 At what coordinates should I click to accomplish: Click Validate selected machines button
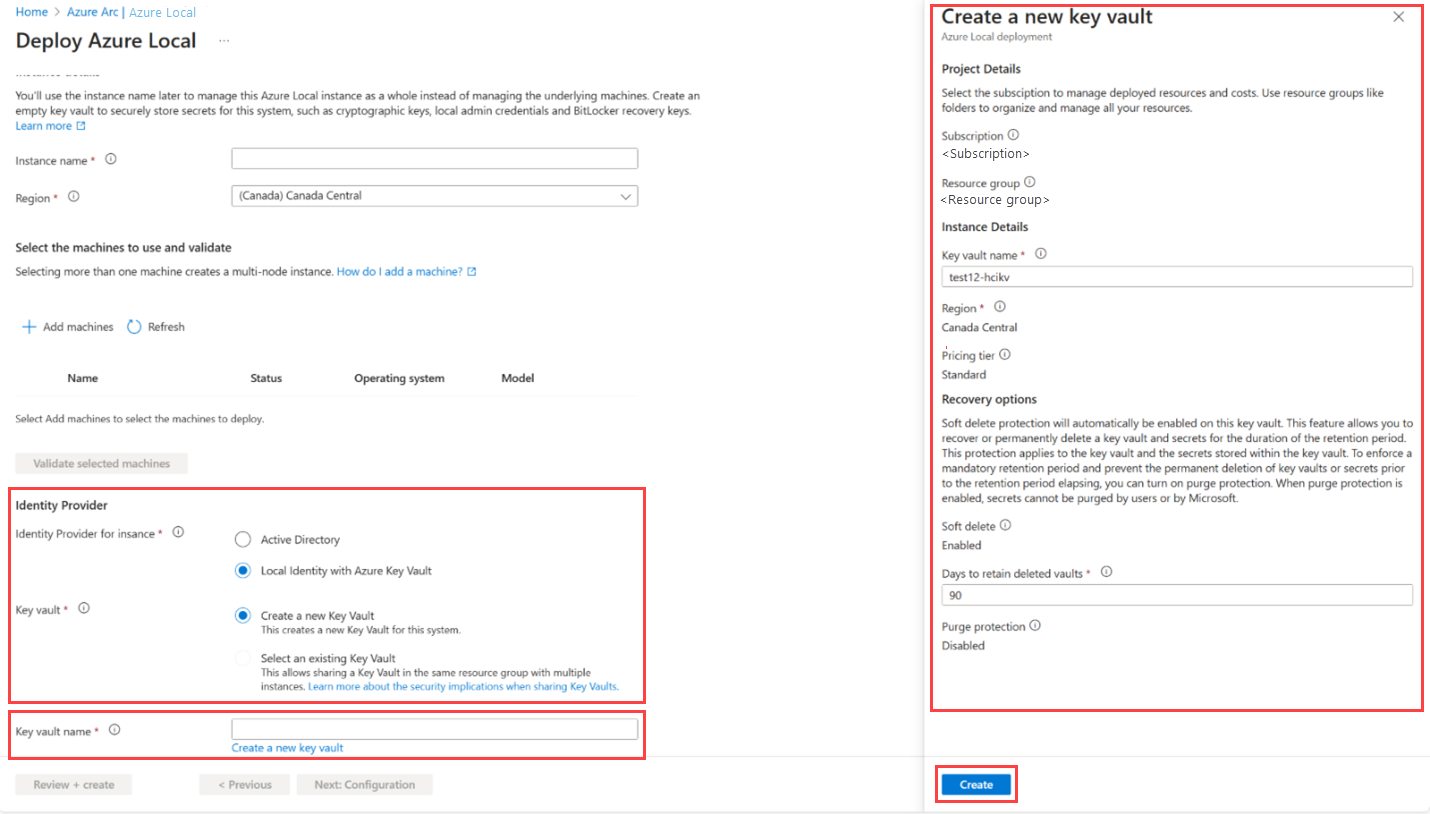(102, 463)
